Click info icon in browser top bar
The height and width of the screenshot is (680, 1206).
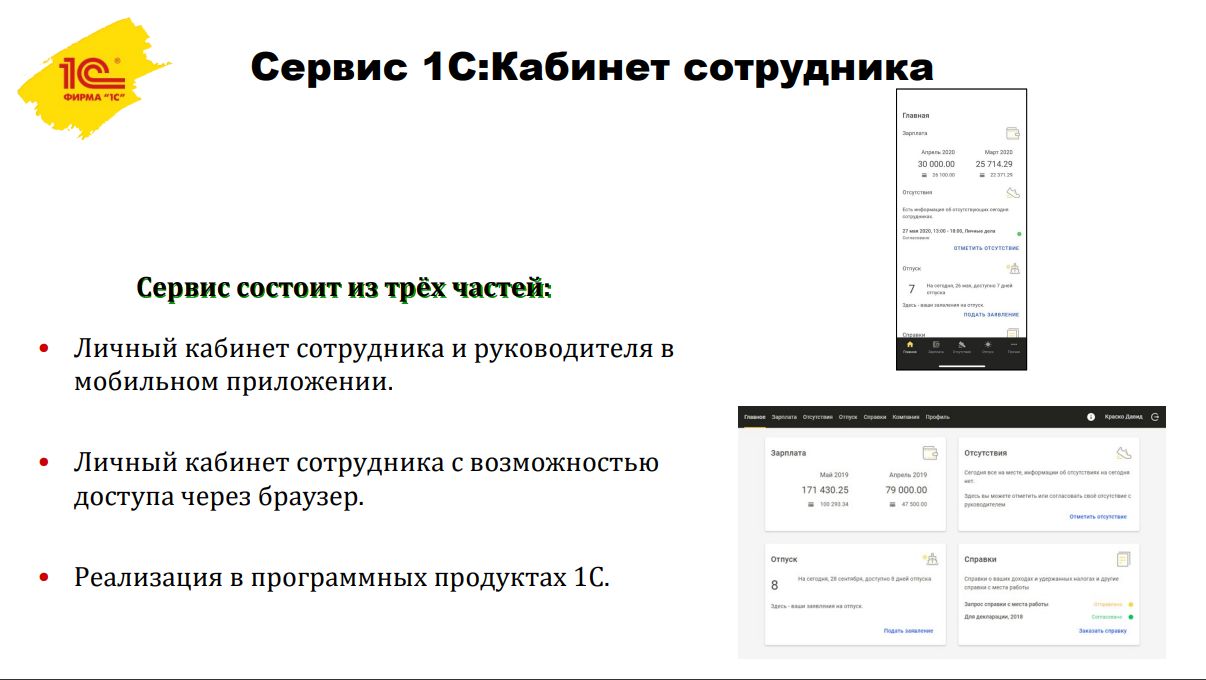pyautogui.click(x=1091, y=417)
